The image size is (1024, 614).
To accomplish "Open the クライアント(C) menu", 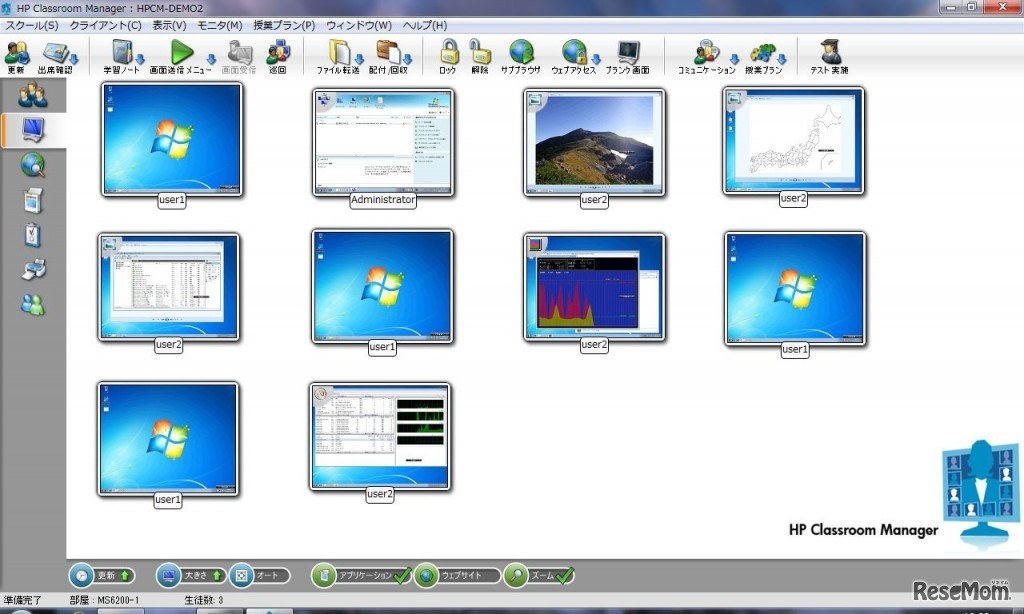I will click(x=105, y=25).
